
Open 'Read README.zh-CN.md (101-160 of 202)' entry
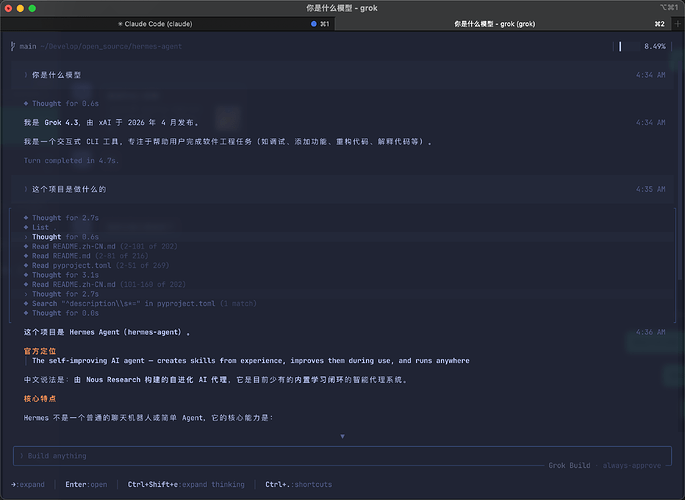tap(105, 285)
